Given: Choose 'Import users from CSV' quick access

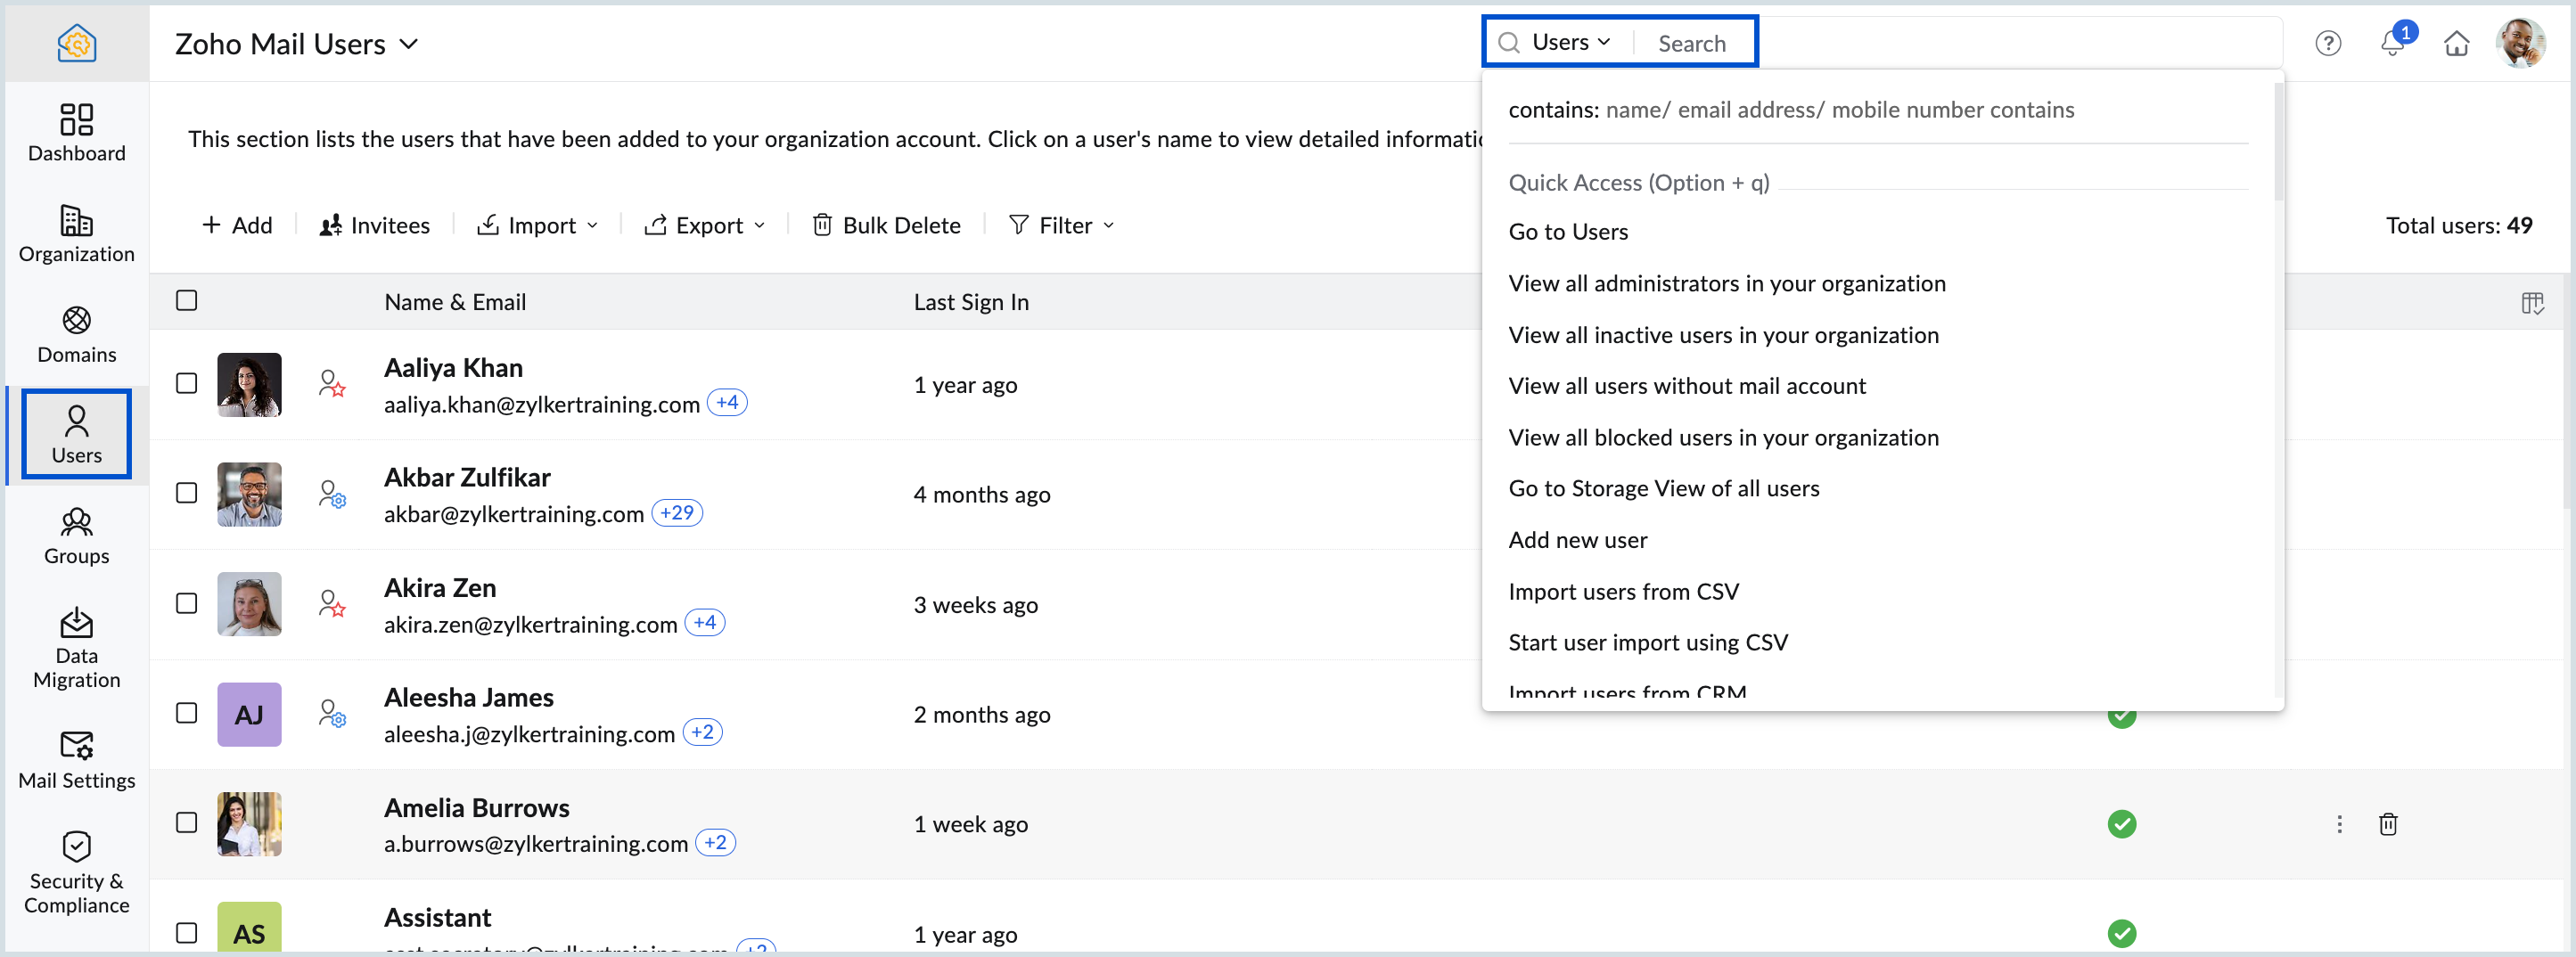Looking at the screenshot, I should (1622, 591).
